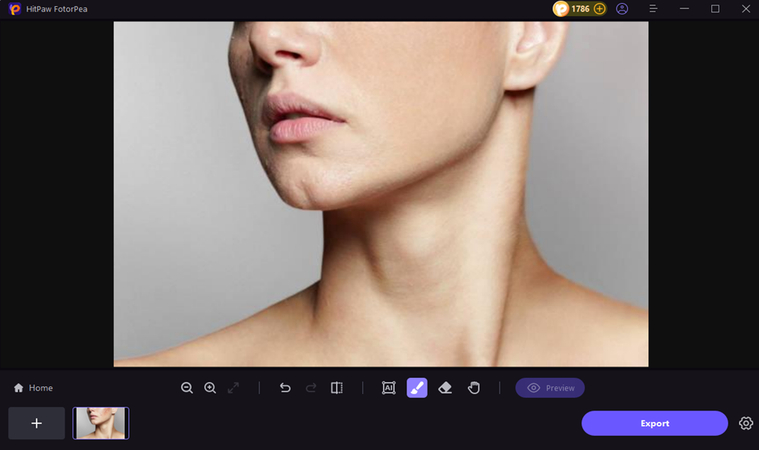The image size is (759, 450).
Task: Select the brush tool
Action: click(417, 388)
